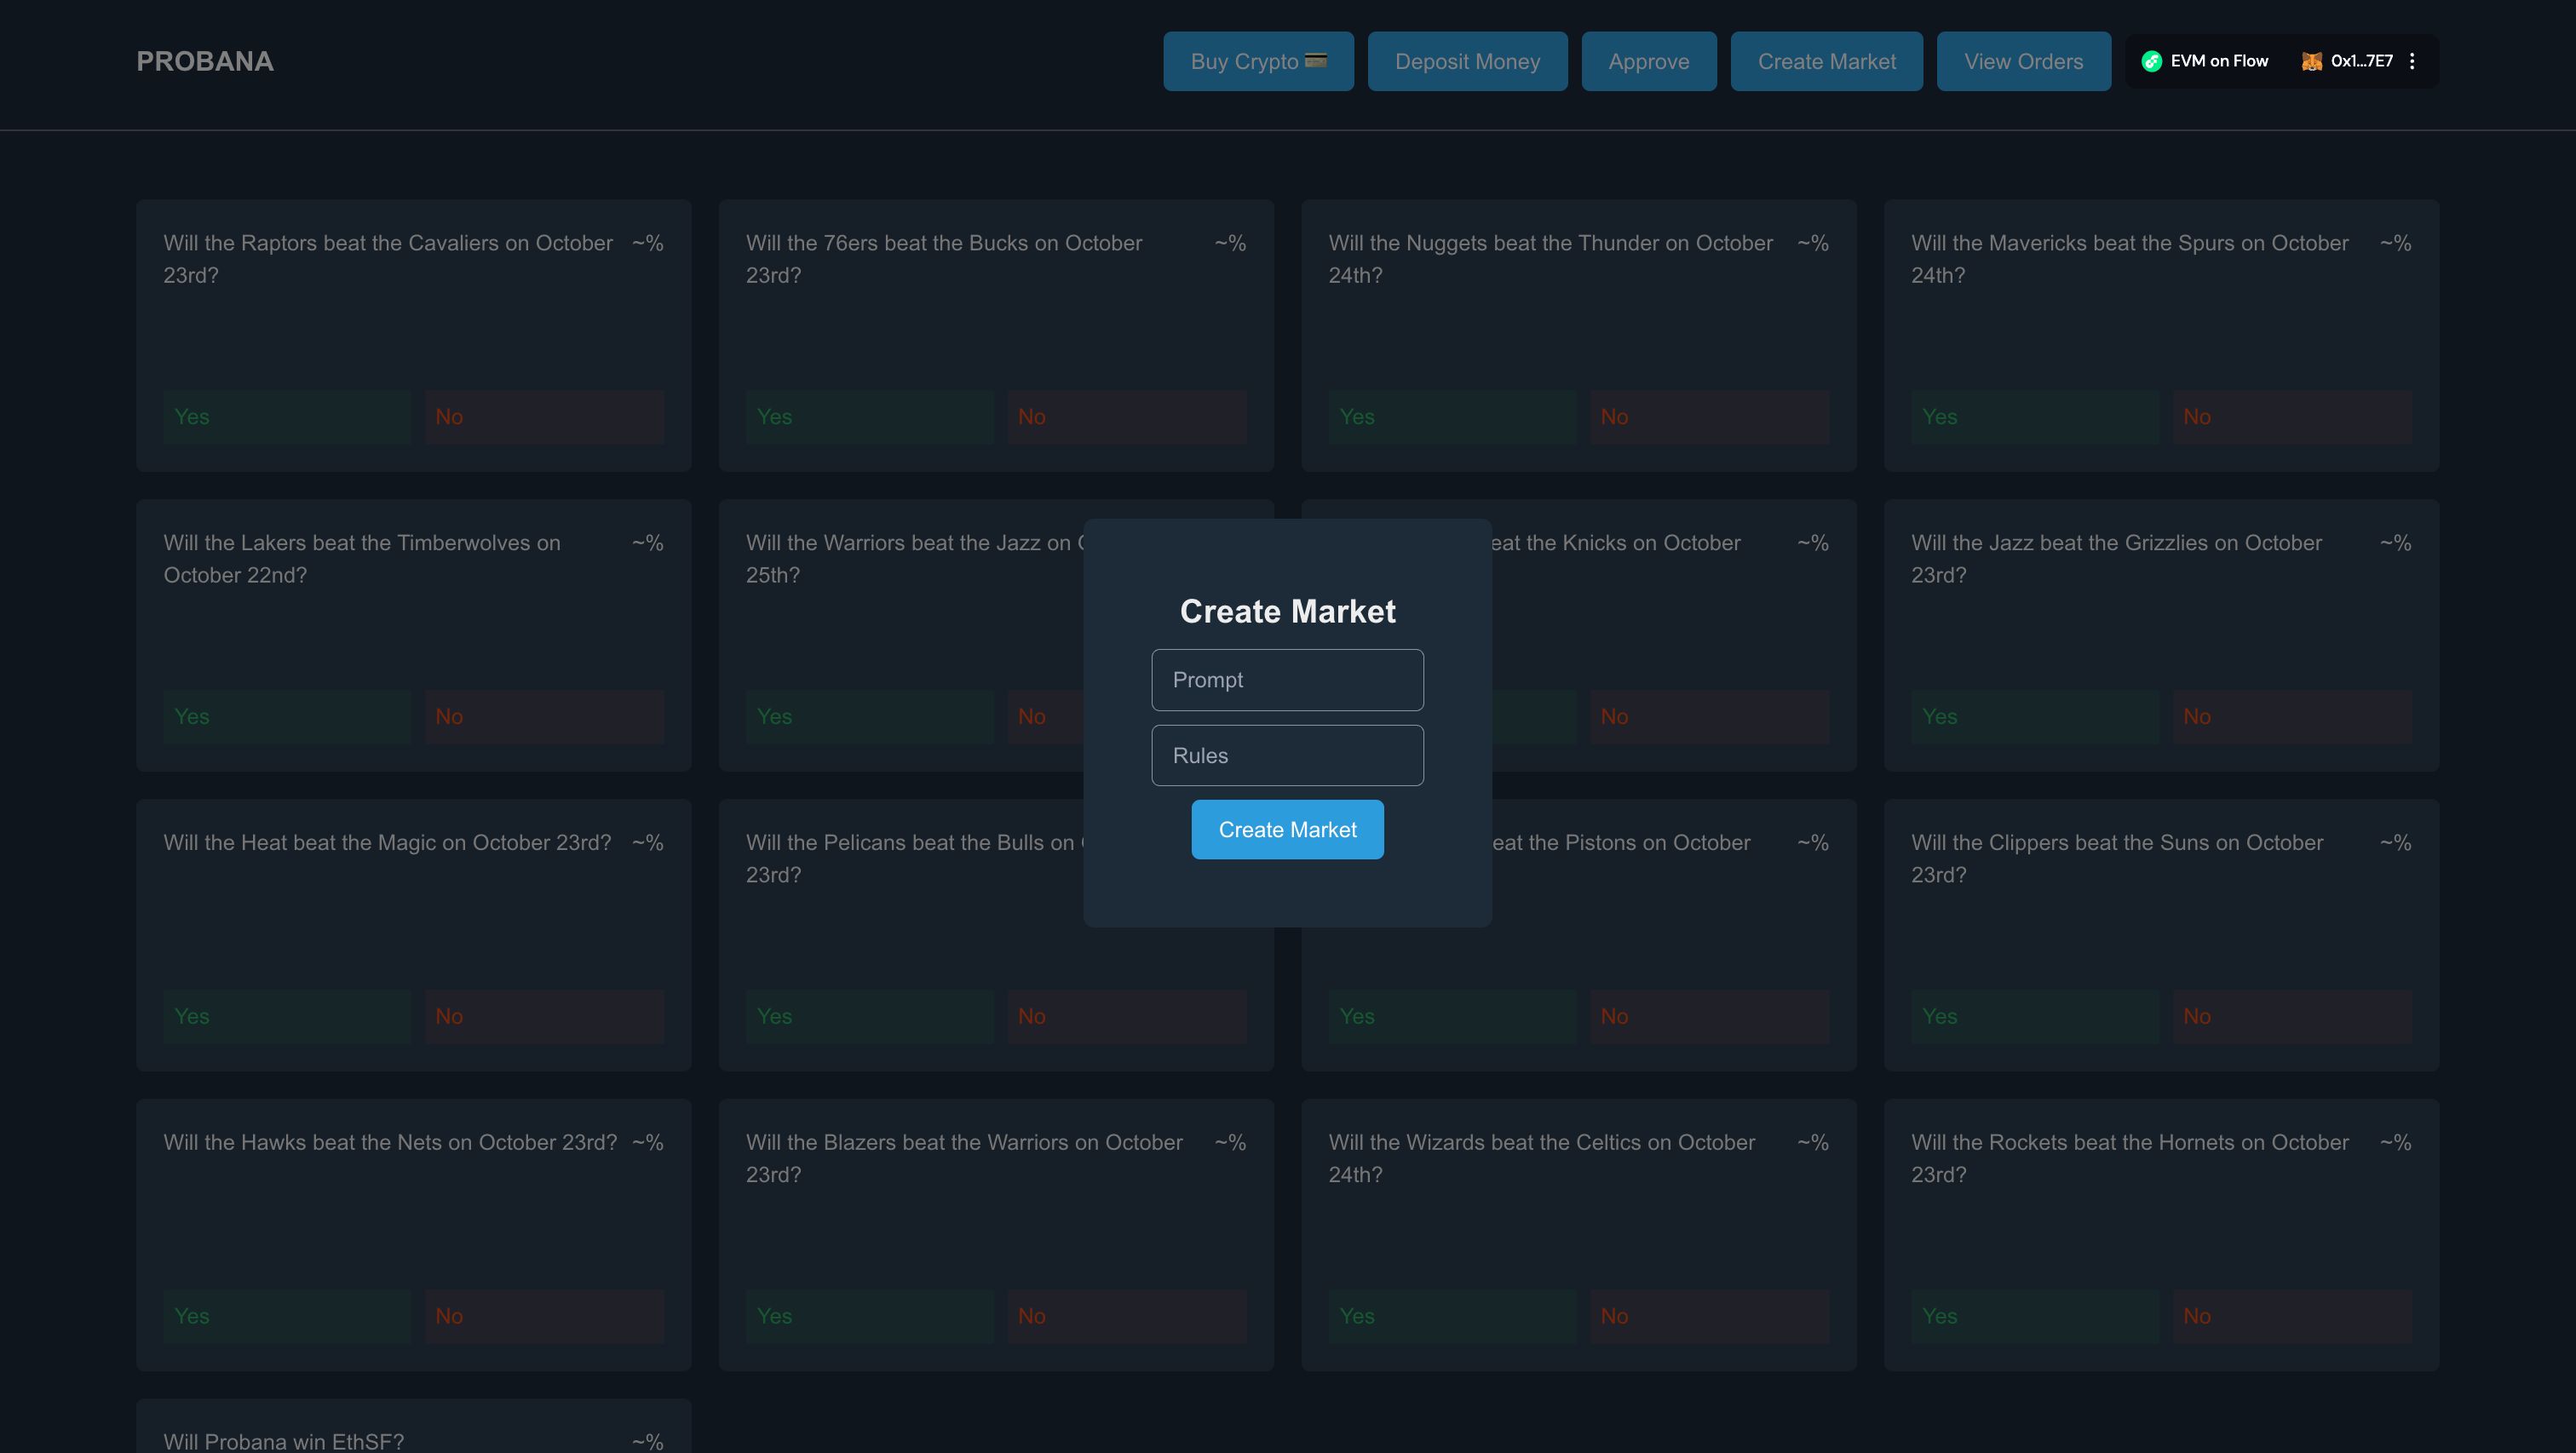Screen dimensions: 2576x1453
Task: Click Yes on Mavericks vs Spurs market
Action: [x=2035, y=417]
